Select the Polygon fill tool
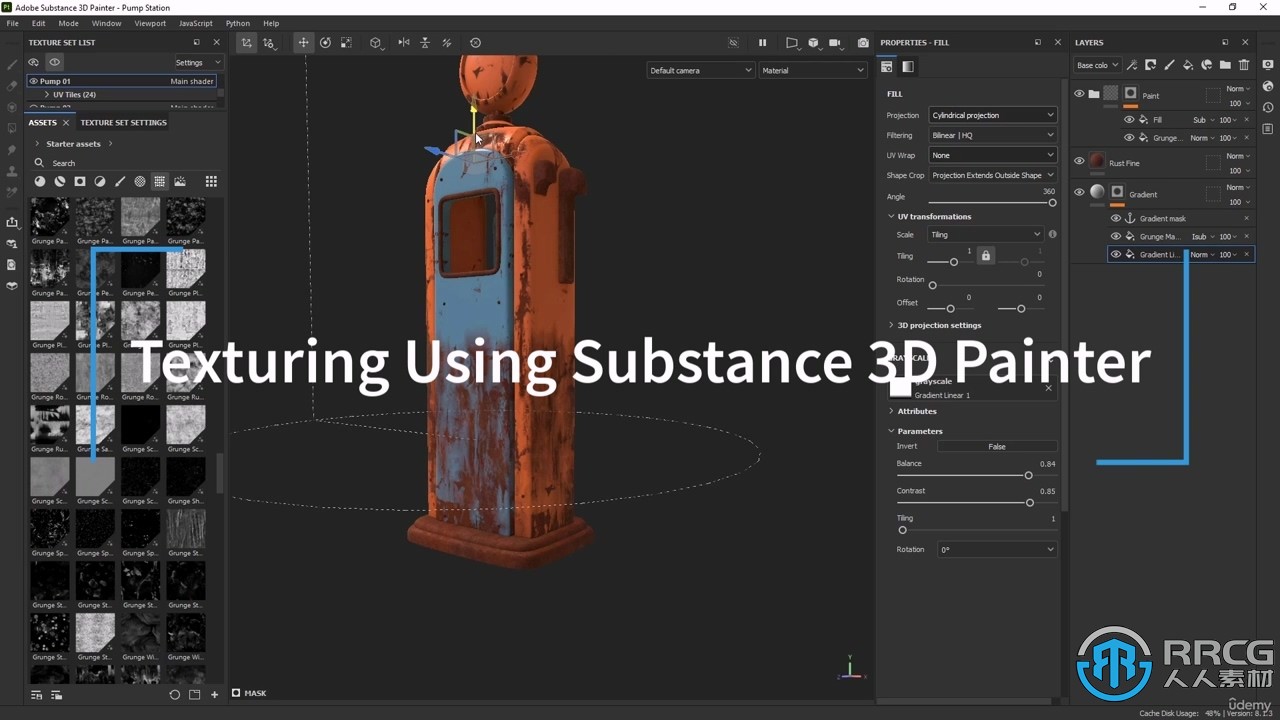The height and width of the screenshot is (720, 1280). click(x=12, y=129)
